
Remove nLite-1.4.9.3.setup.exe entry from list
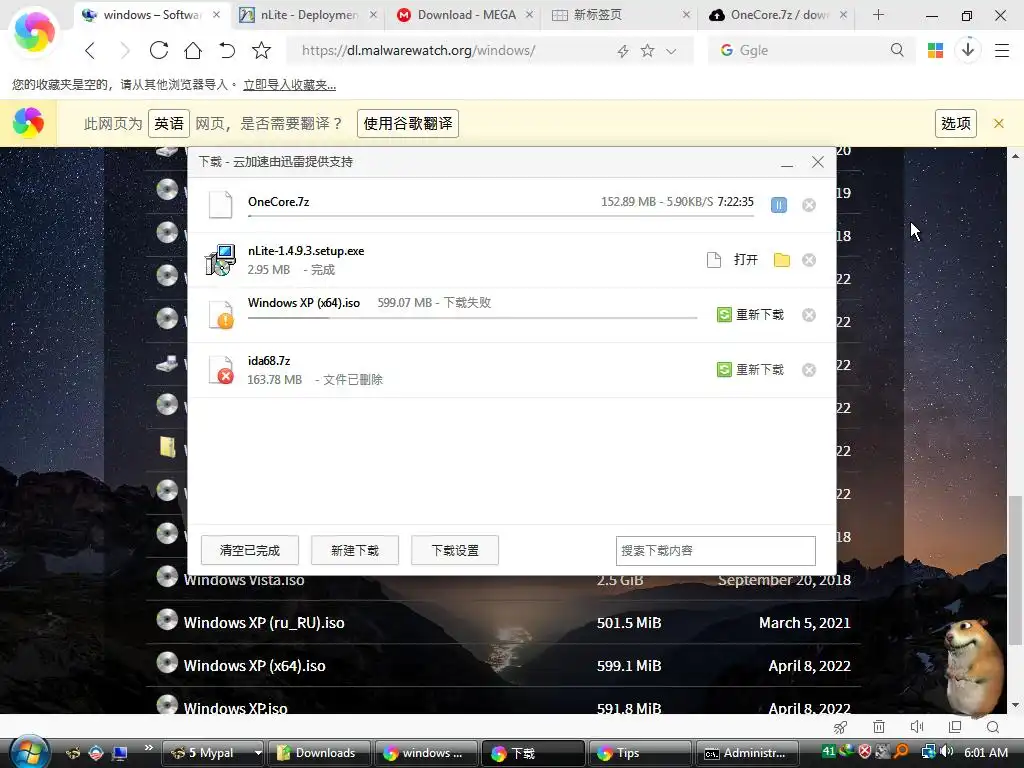pos(808,260)
